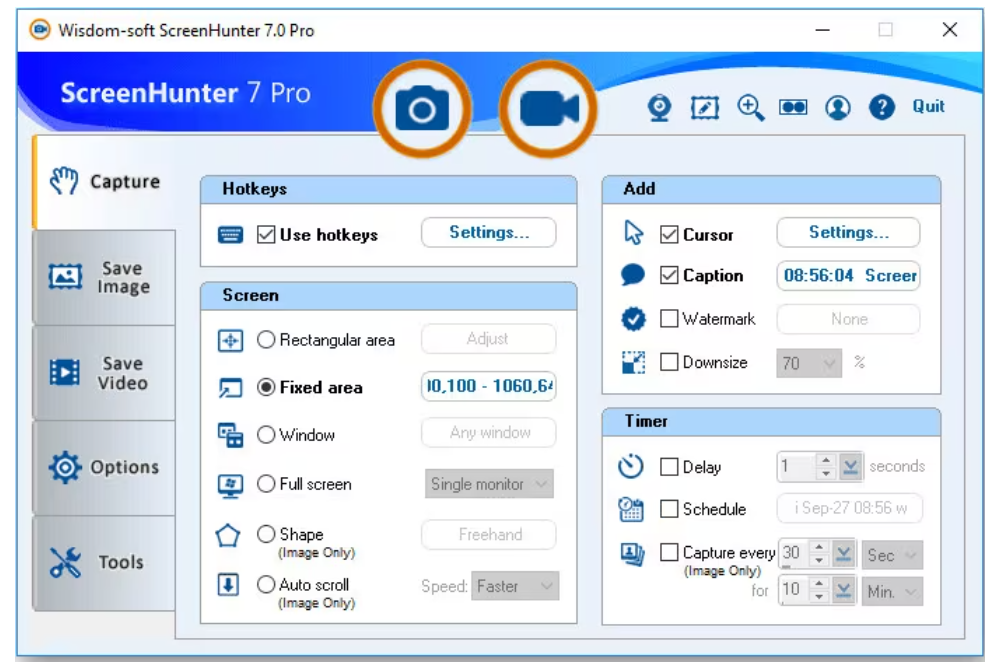Switch to the Save Video tab
Viewport: 1002px width, 669px height.
point(104,373)
